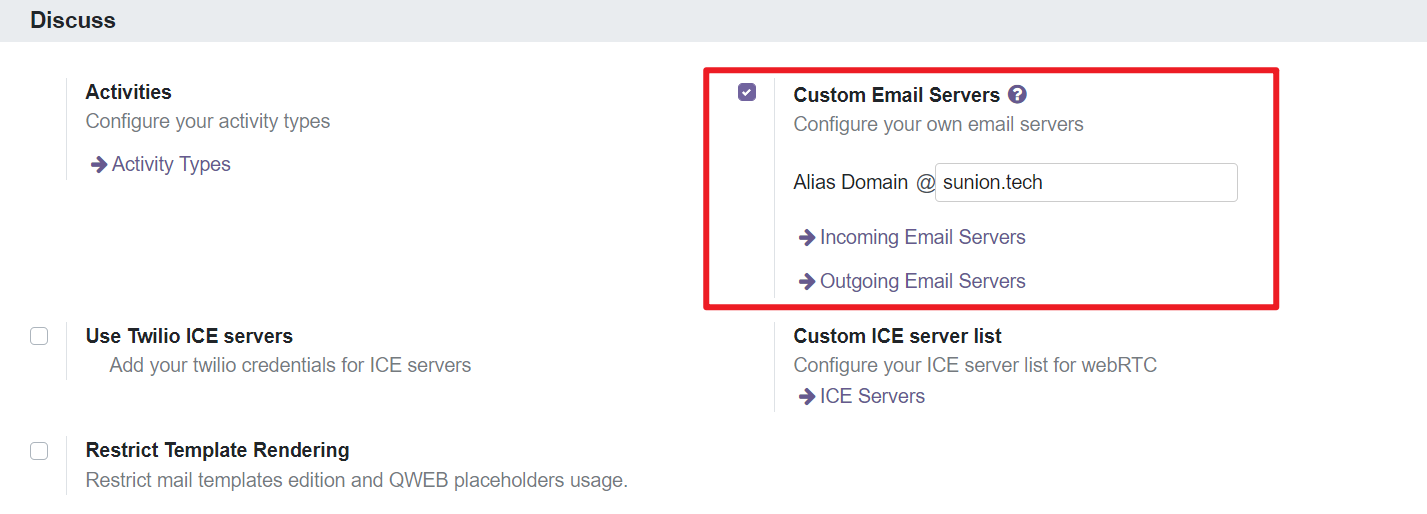Disable the Custom Email Servers checkbox
1427x514 pixels.
(747, 93)
